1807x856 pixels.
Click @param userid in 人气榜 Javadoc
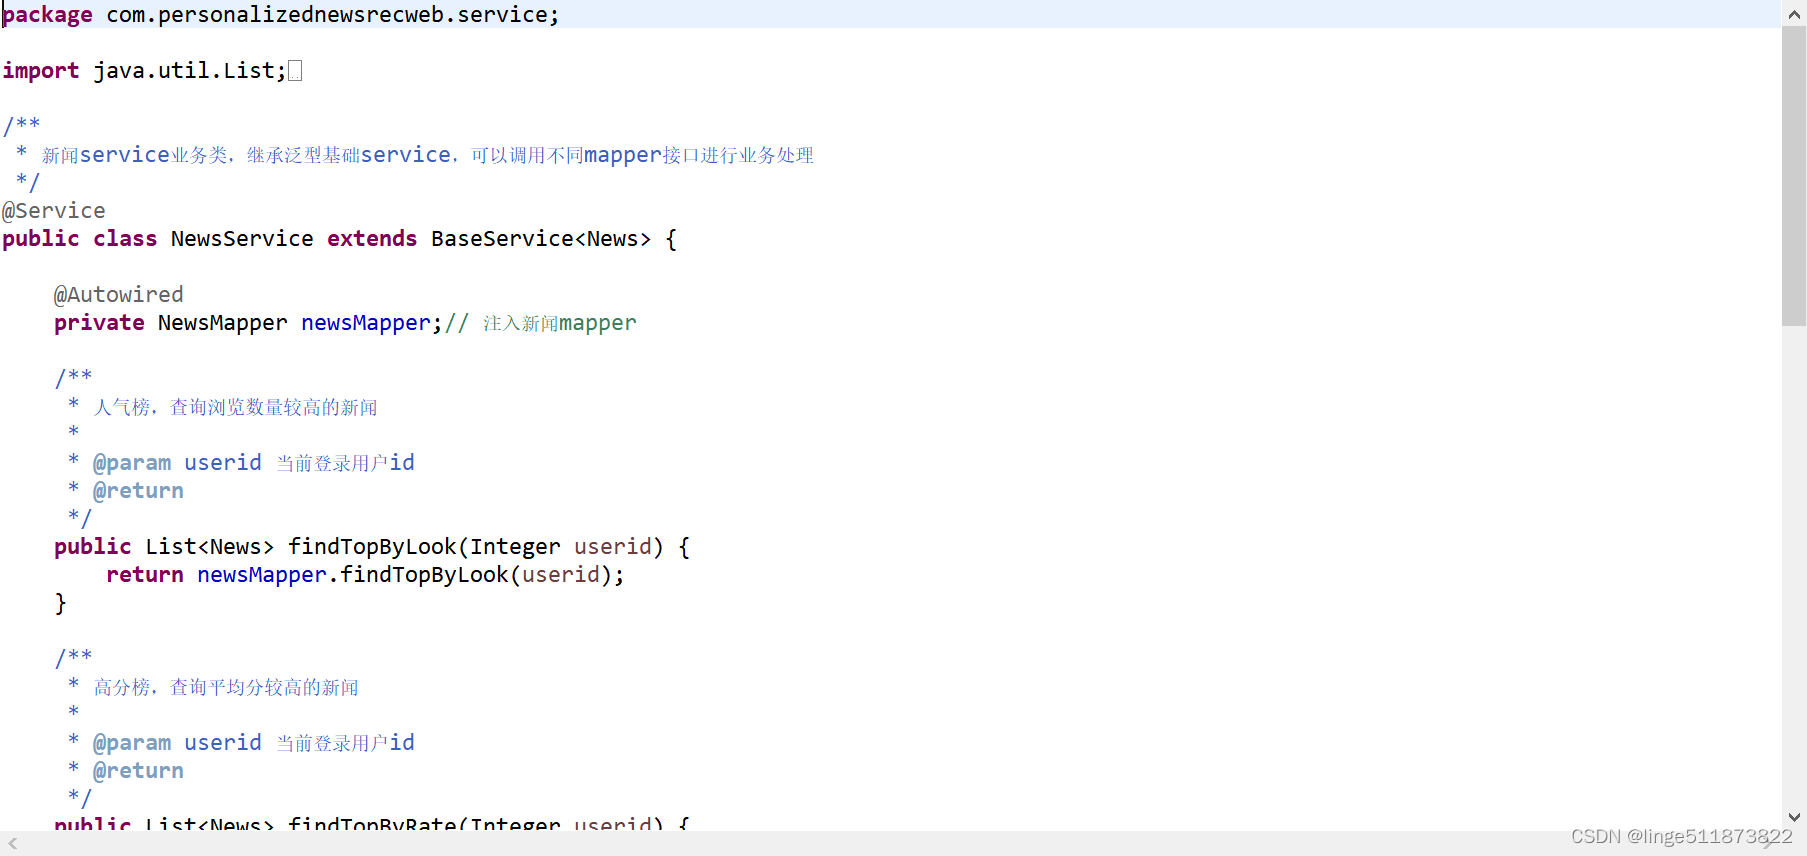pyautogui.click(x=177, y=463)
